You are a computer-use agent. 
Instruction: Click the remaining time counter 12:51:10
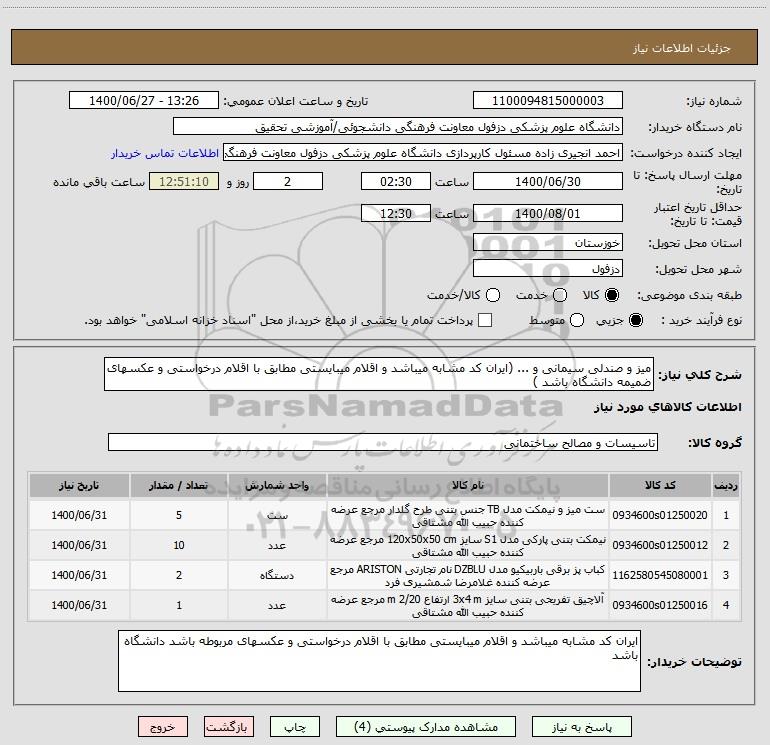point(184,181)
